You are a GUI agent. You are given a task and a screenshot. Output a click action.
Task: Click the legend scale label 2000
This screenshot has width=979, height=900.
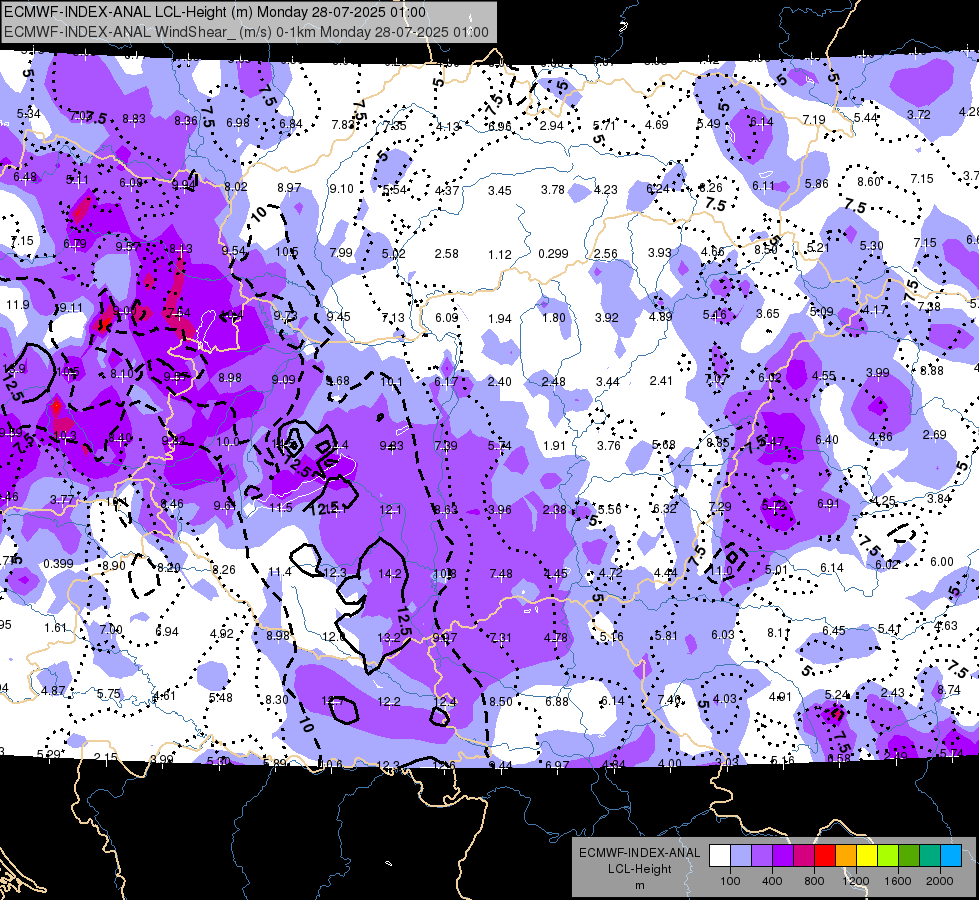[939, 881]
